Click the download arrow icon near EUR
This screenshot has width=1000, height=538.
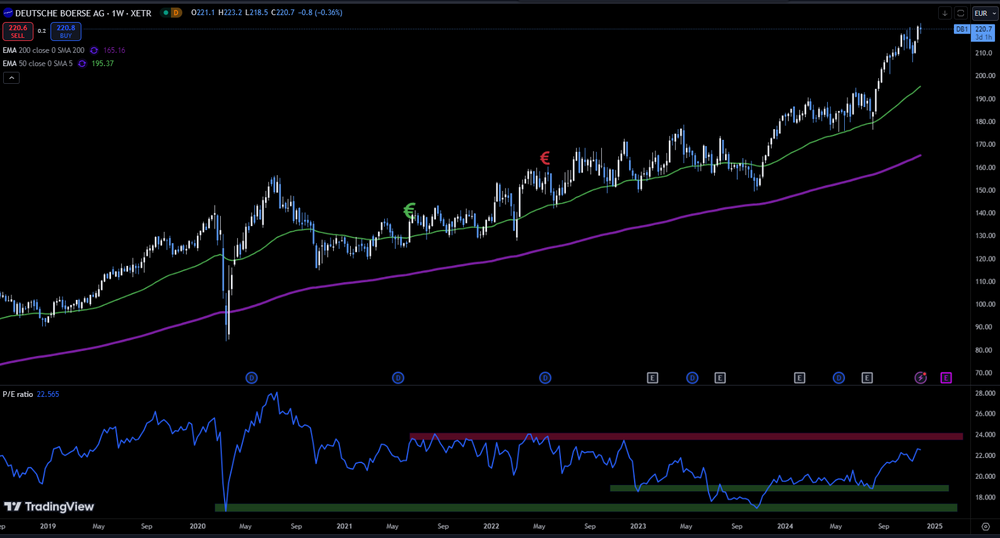pyautogui.click(x=945, y=13)
